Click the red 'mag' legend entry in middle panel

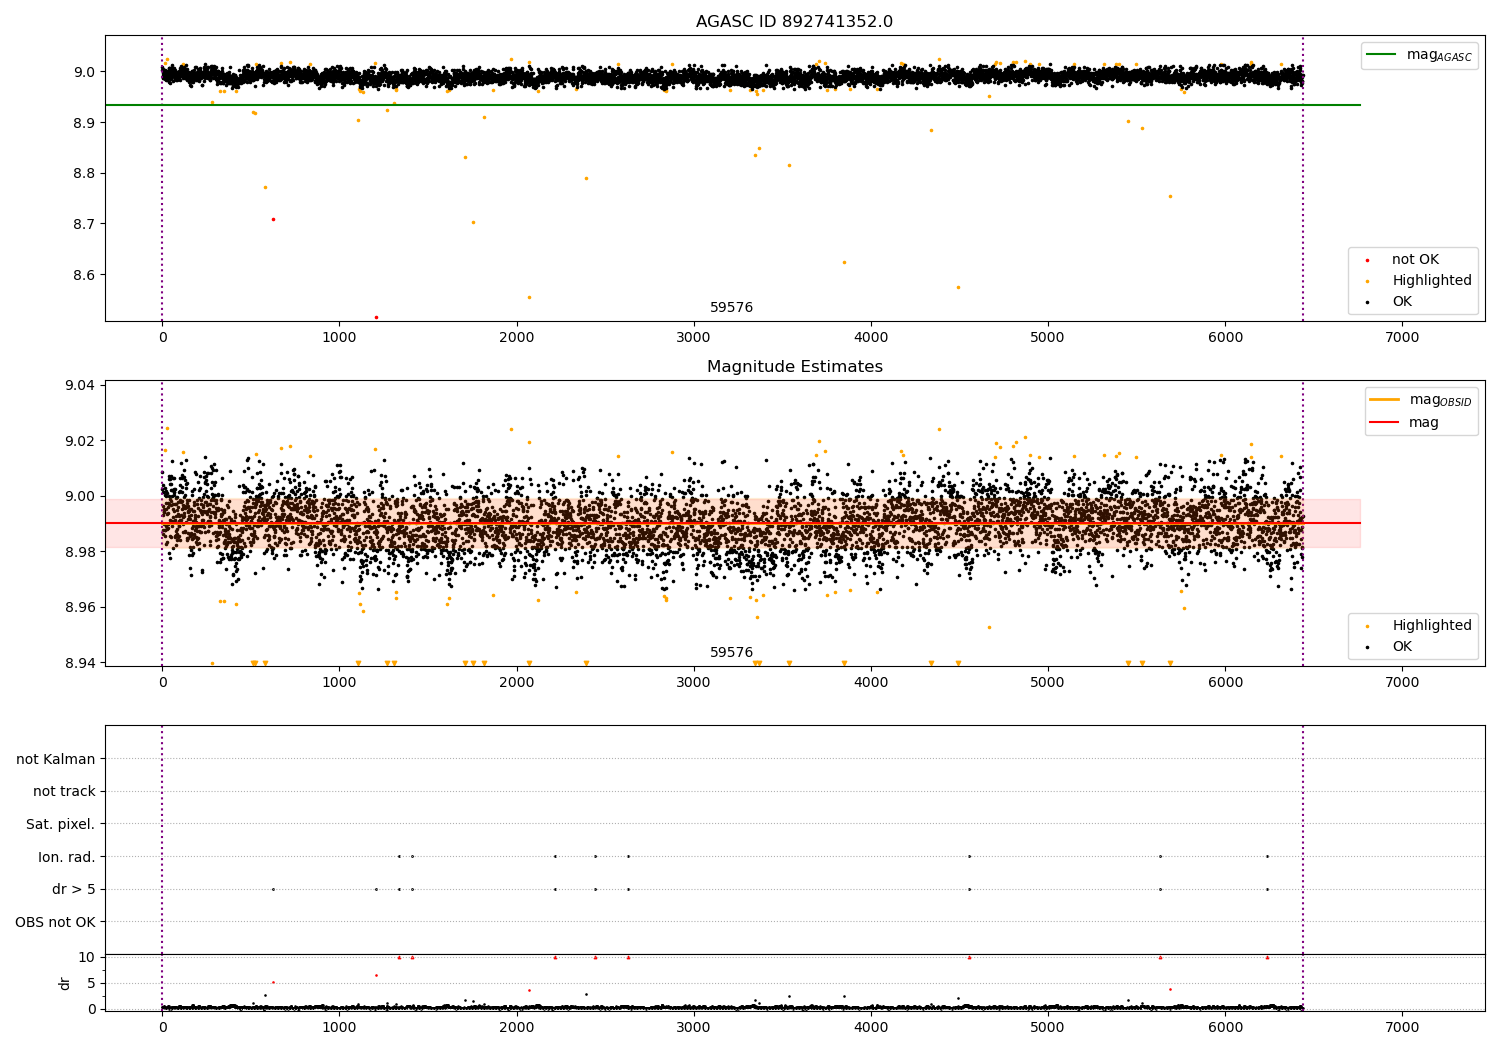[1424, 423]
